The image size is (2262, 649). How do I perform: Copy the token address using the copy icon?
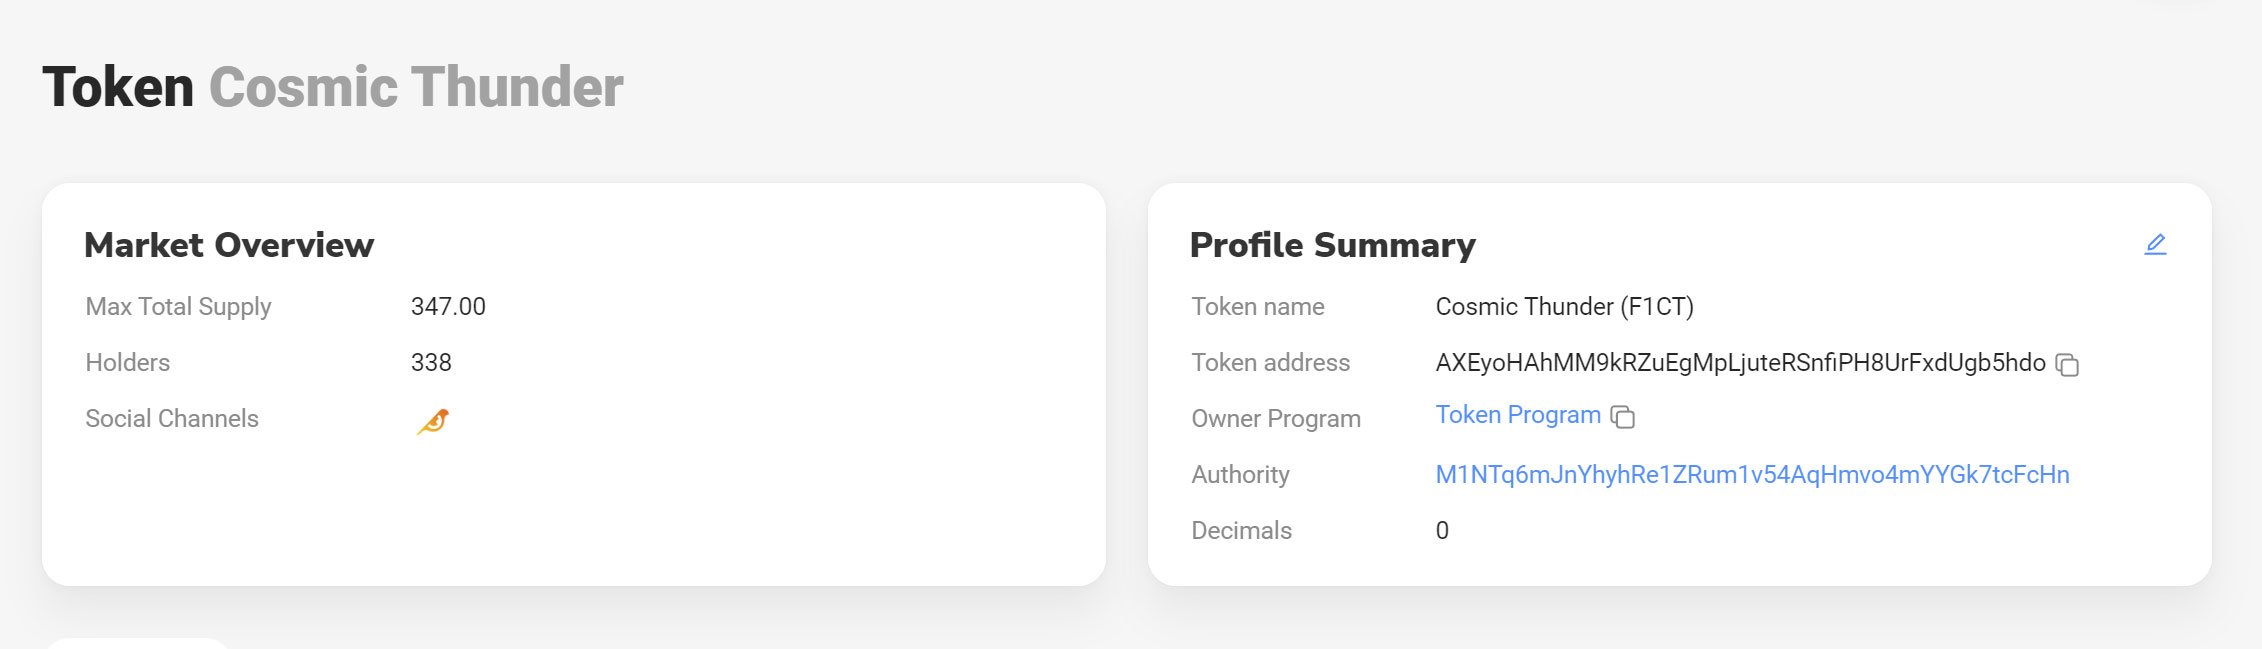pyautogui.click(x=2067, y=365)
